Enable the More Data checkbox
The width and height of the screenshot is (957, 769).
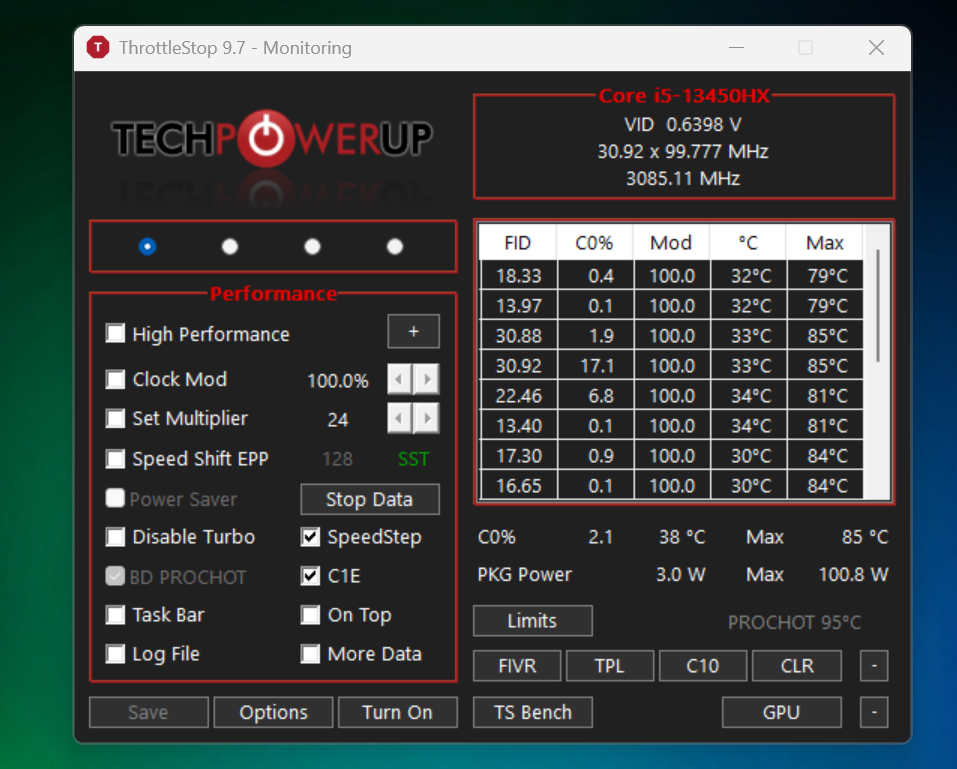coord(310,654)
